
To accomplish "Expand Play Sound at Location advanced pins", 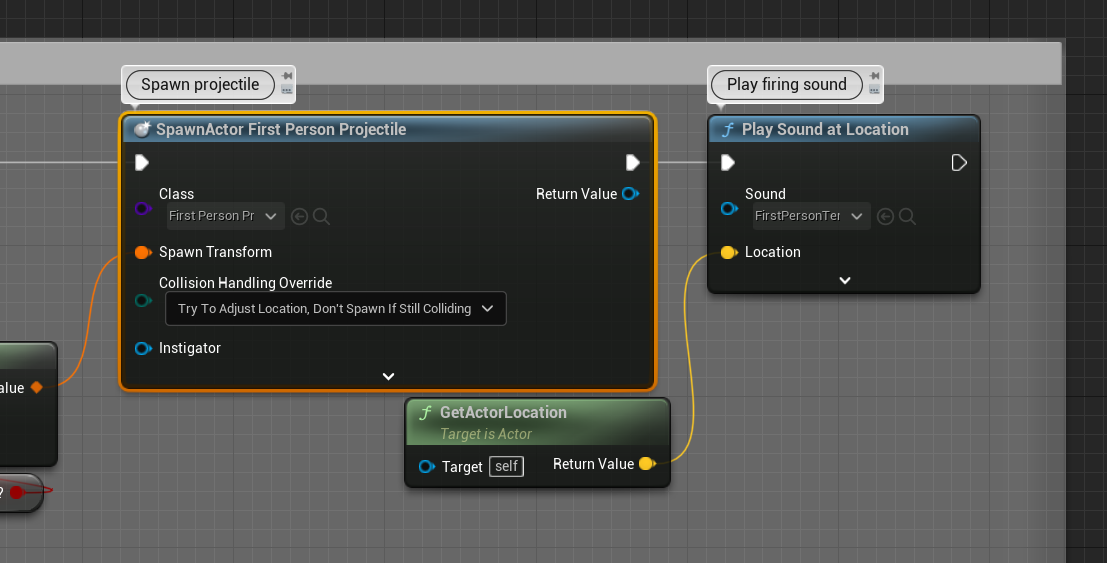I will tap(844, 280).
